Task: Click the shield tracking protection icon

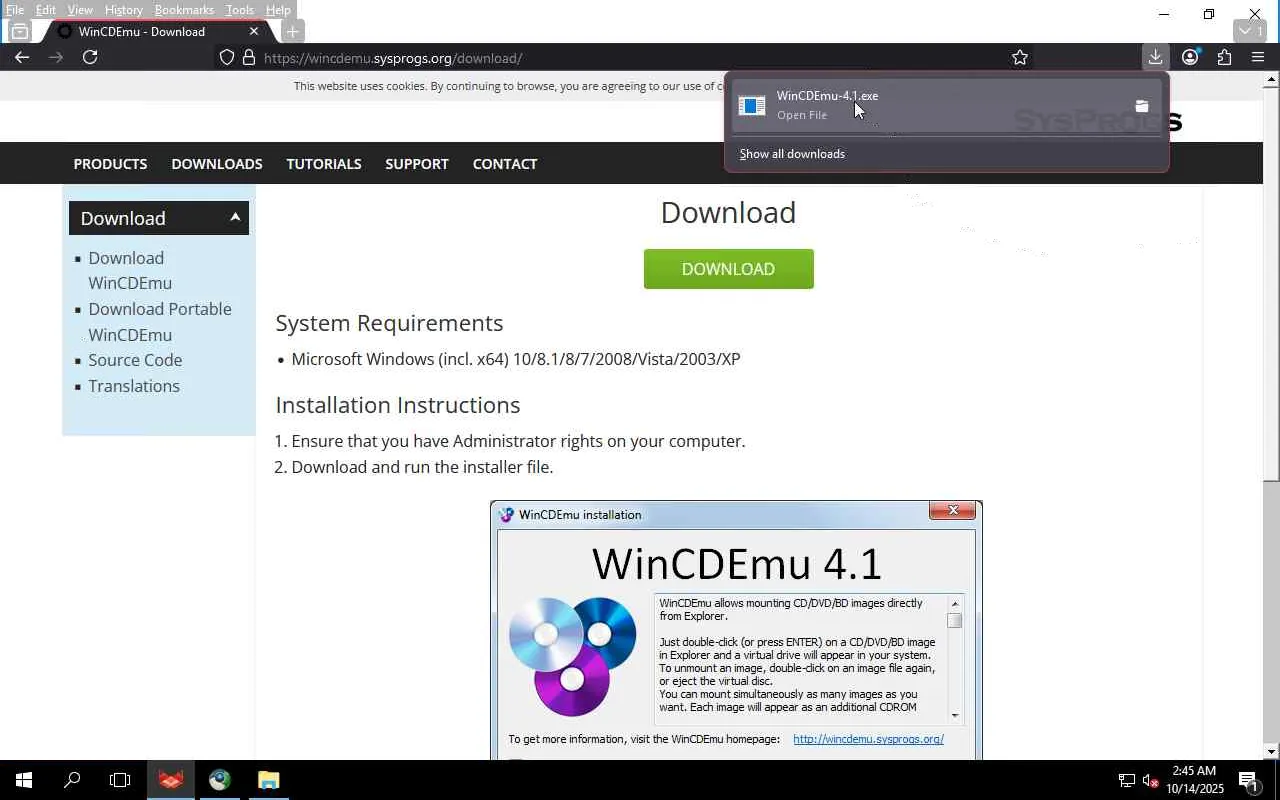Action: 227,58
